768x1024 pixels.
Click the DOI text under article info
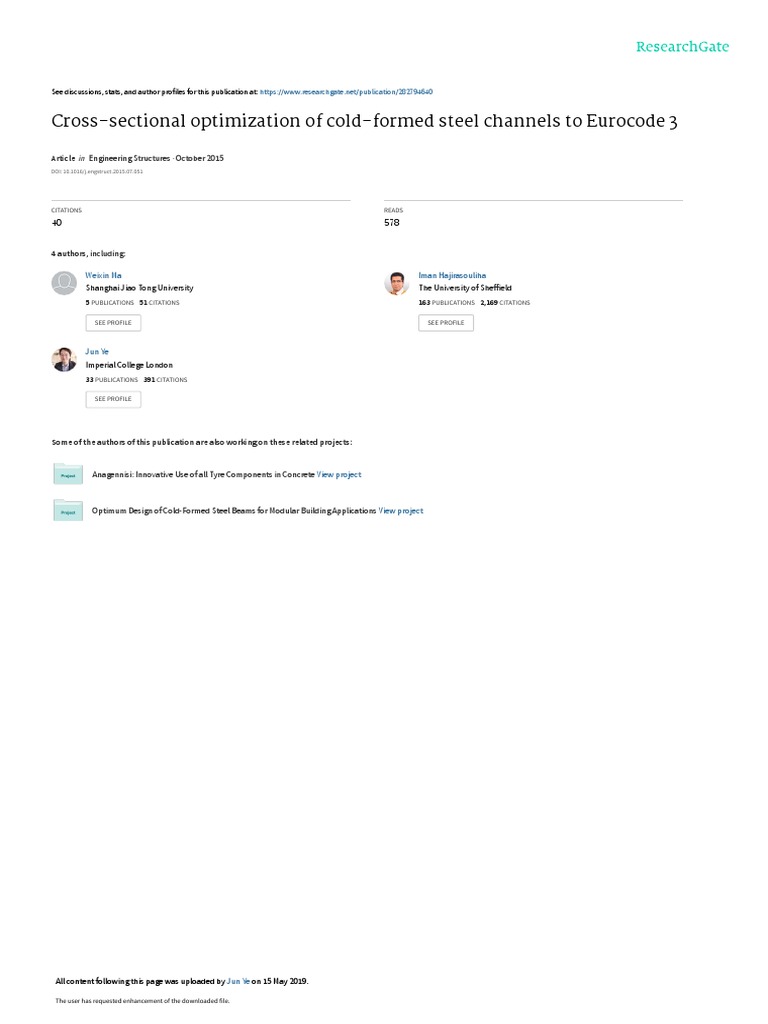pos(97,172)
